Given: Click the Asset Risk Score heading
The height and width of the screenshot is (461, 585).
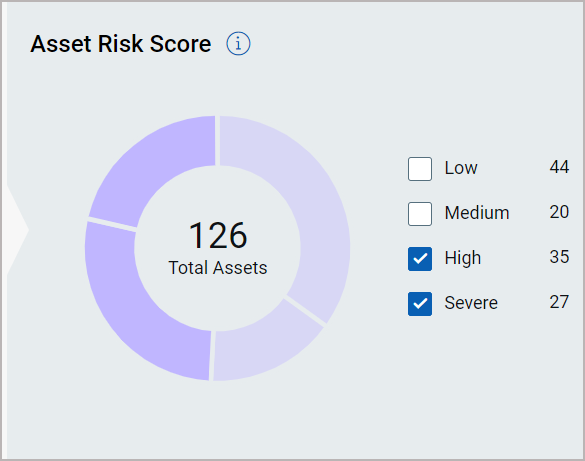Looking at the screenshot, I should tap(121, 44).
